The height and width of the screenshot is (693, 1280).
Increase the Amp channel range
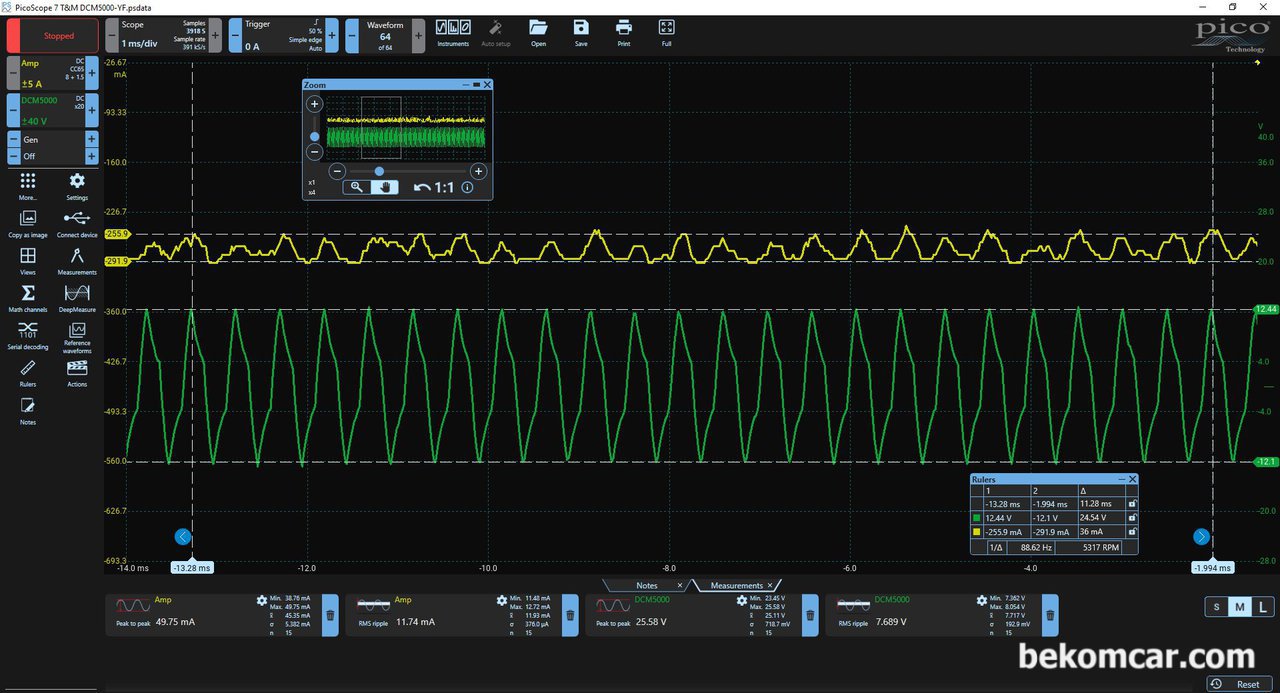tap(92, 73)
